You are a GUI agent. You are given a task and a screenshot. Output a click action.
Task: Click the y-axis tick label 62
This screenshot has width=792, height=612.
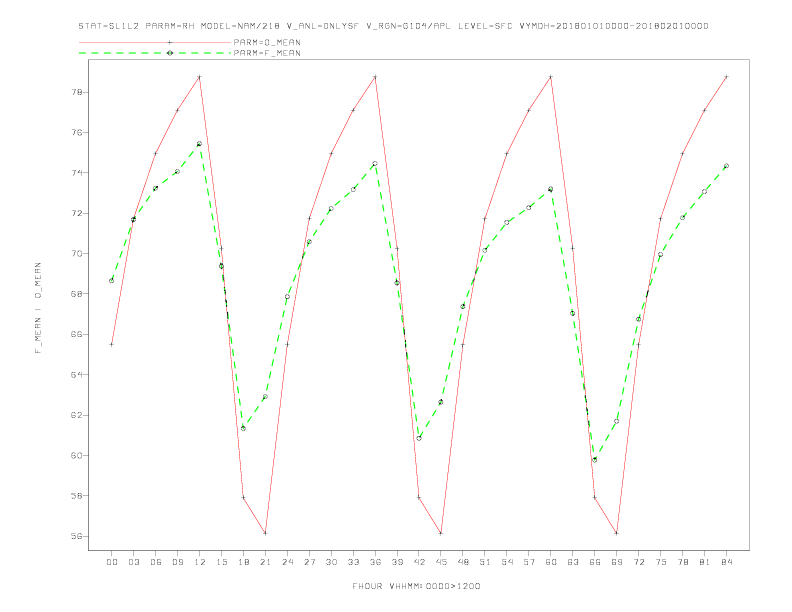[x=76, y=415]
